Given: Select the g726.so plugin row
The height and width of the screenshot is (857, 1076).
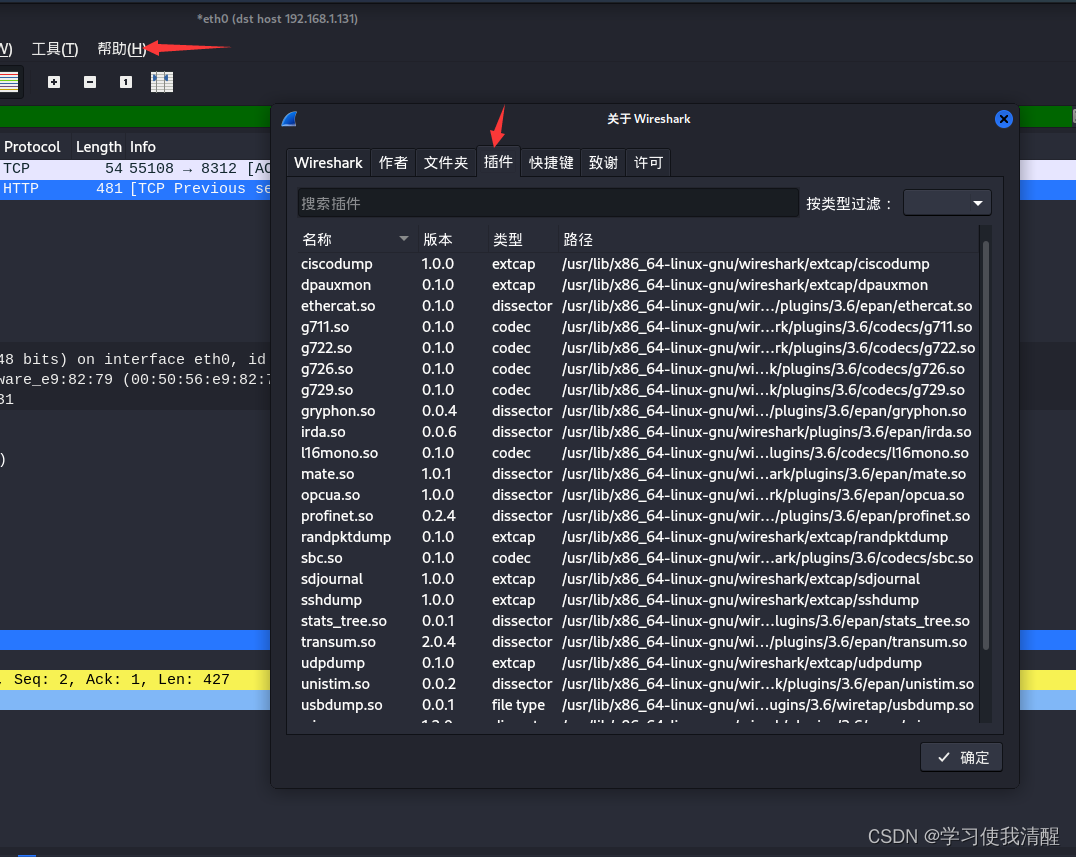Looking at the screenshot, I should [x=638, y=369].
